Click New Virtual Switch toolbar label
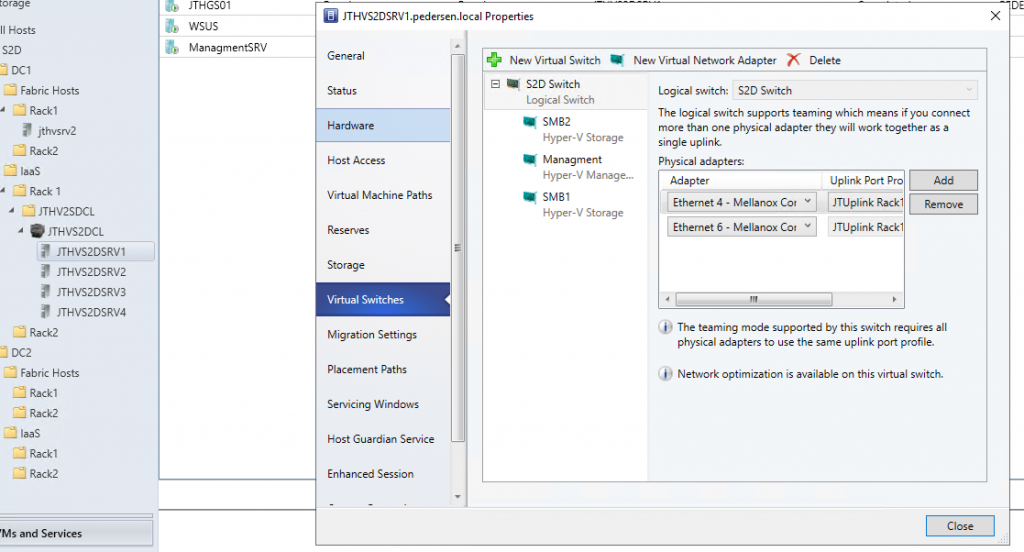 point(554,60)
